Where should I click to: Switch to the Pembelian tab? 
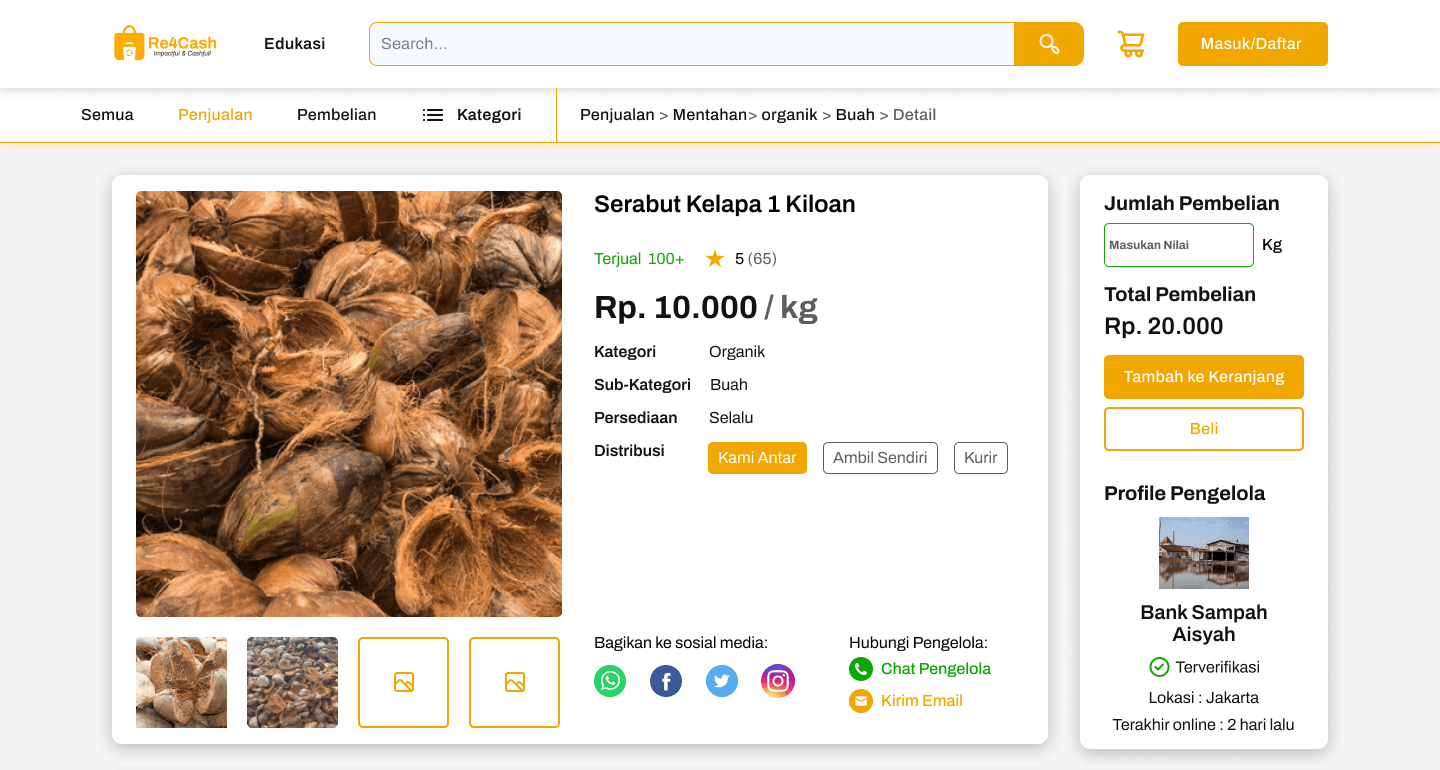pyautogui.click(x=336, y=114)
